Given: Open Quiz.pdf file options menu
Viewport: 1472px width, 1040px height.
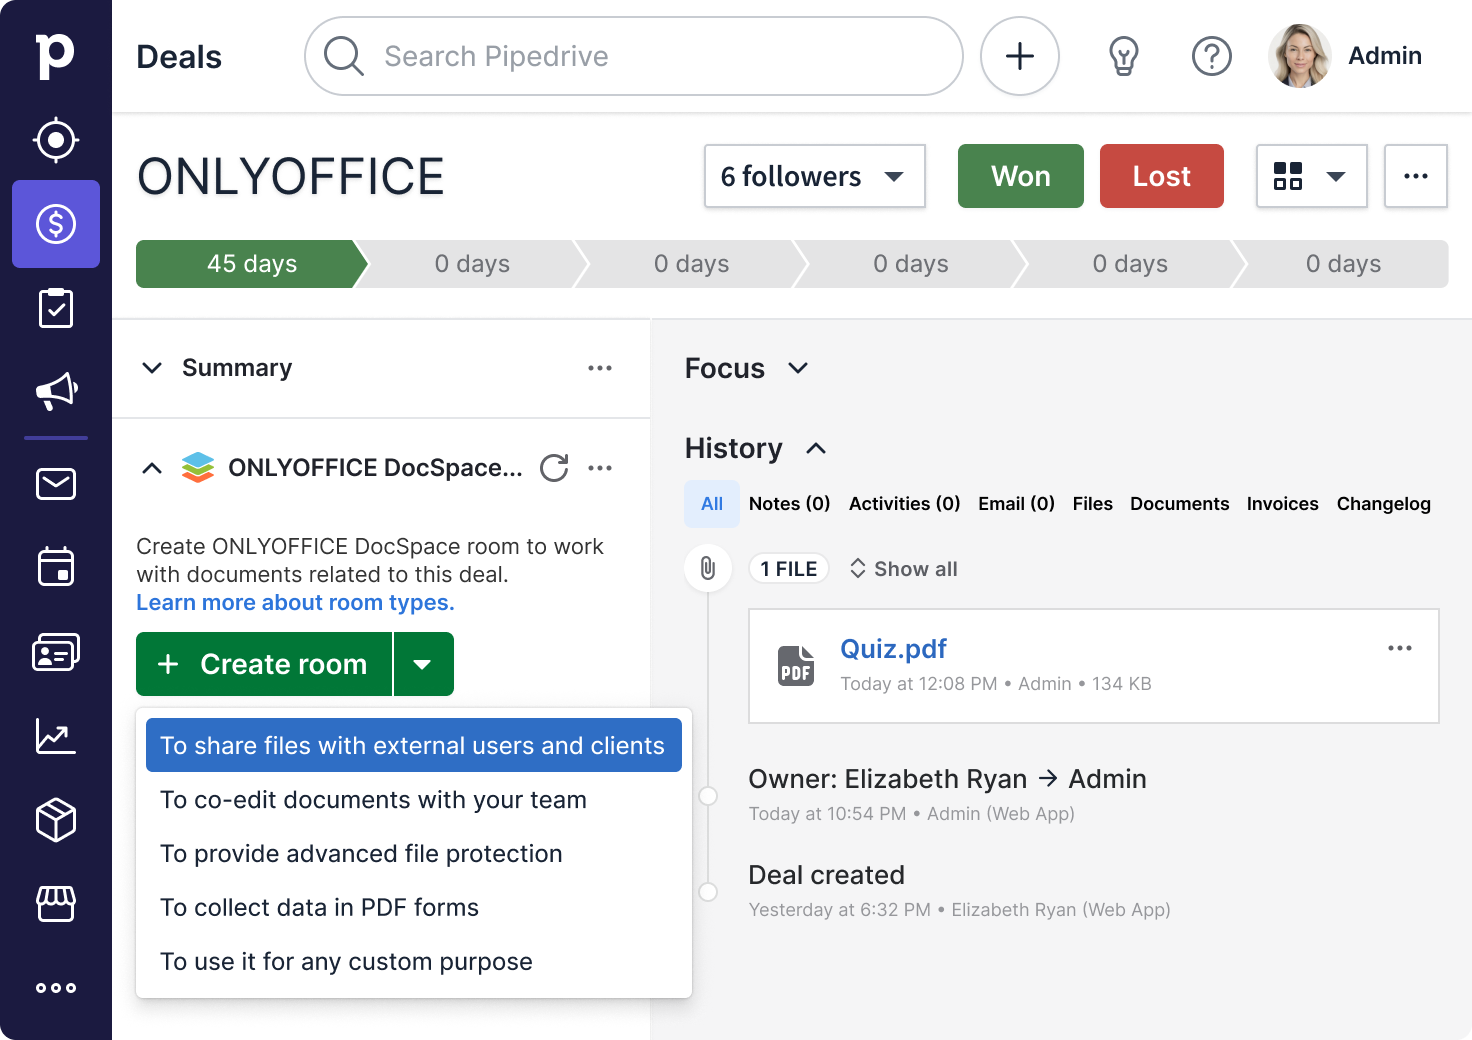Looking at the screenshot, I should click(x=1400, y=648).
